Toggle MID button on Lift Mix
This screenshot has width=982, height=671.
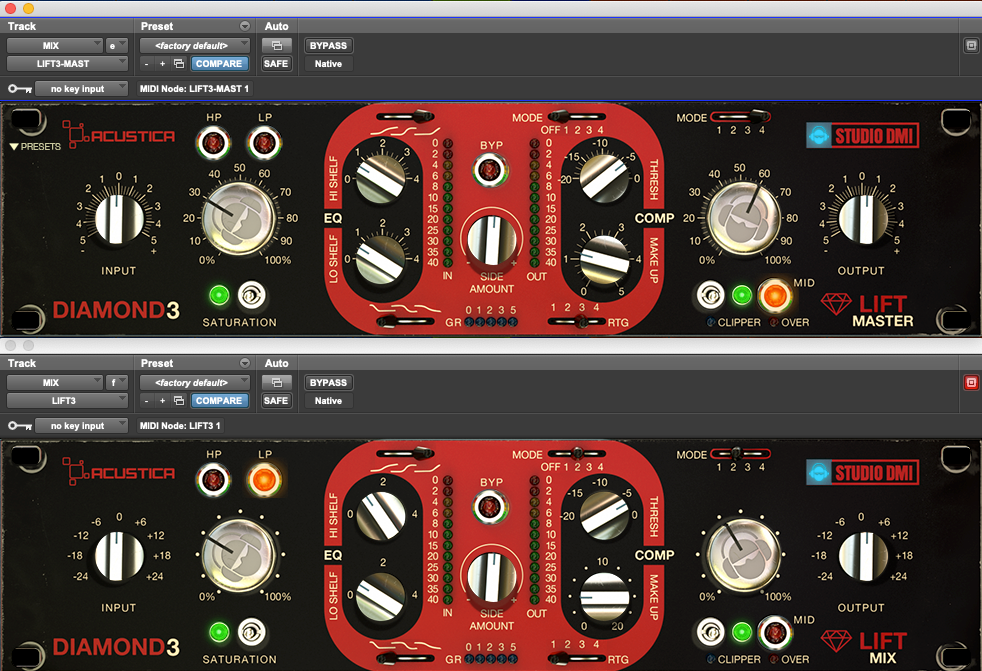pyautogui.click(x=774, y=632)
